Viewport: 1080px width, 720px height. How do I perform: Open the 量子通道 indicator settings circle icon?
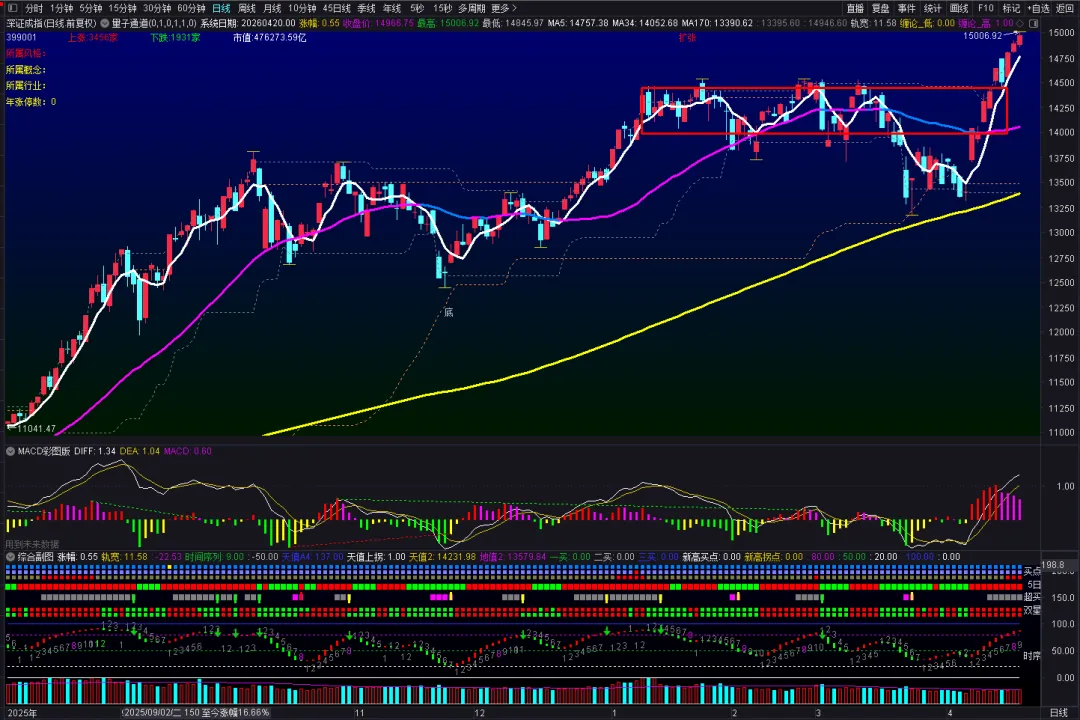[105, 23]
